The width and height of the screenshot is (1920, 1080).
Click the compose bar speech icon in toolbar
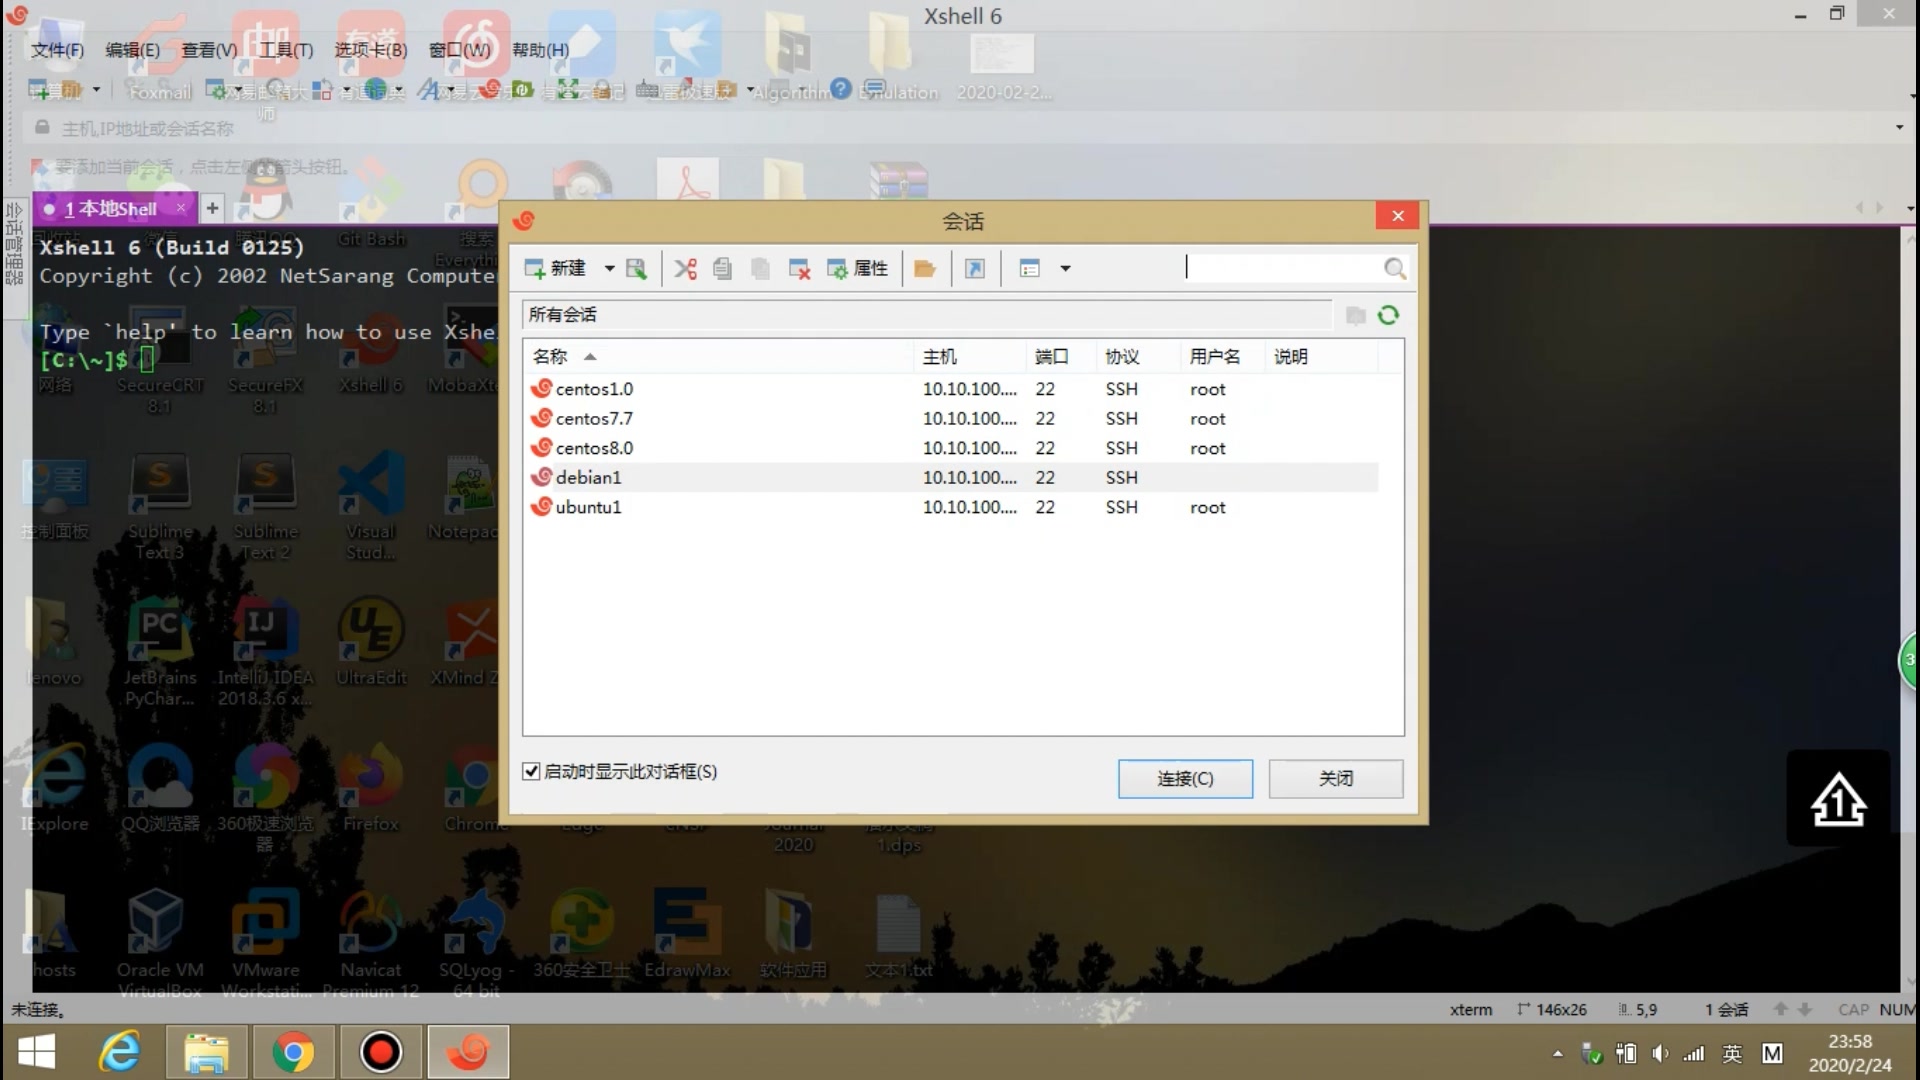point(875,89)
